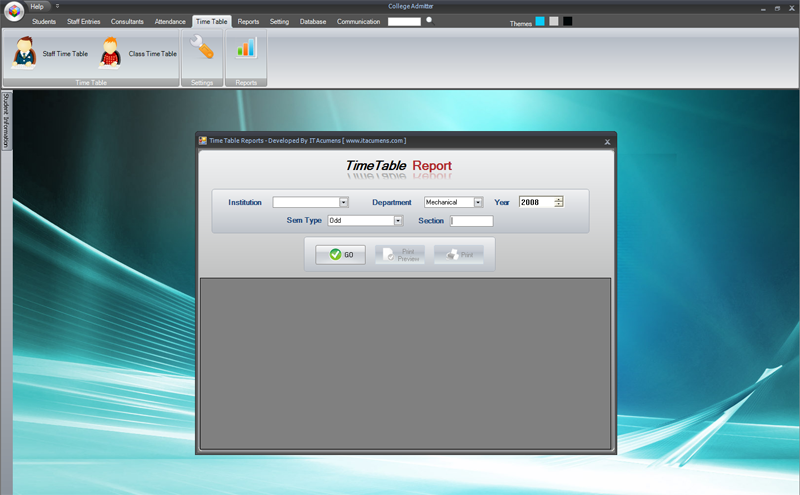Click the wrench Settings icon
The height and width of the screenshot is (495, 800).
(202, 47)
